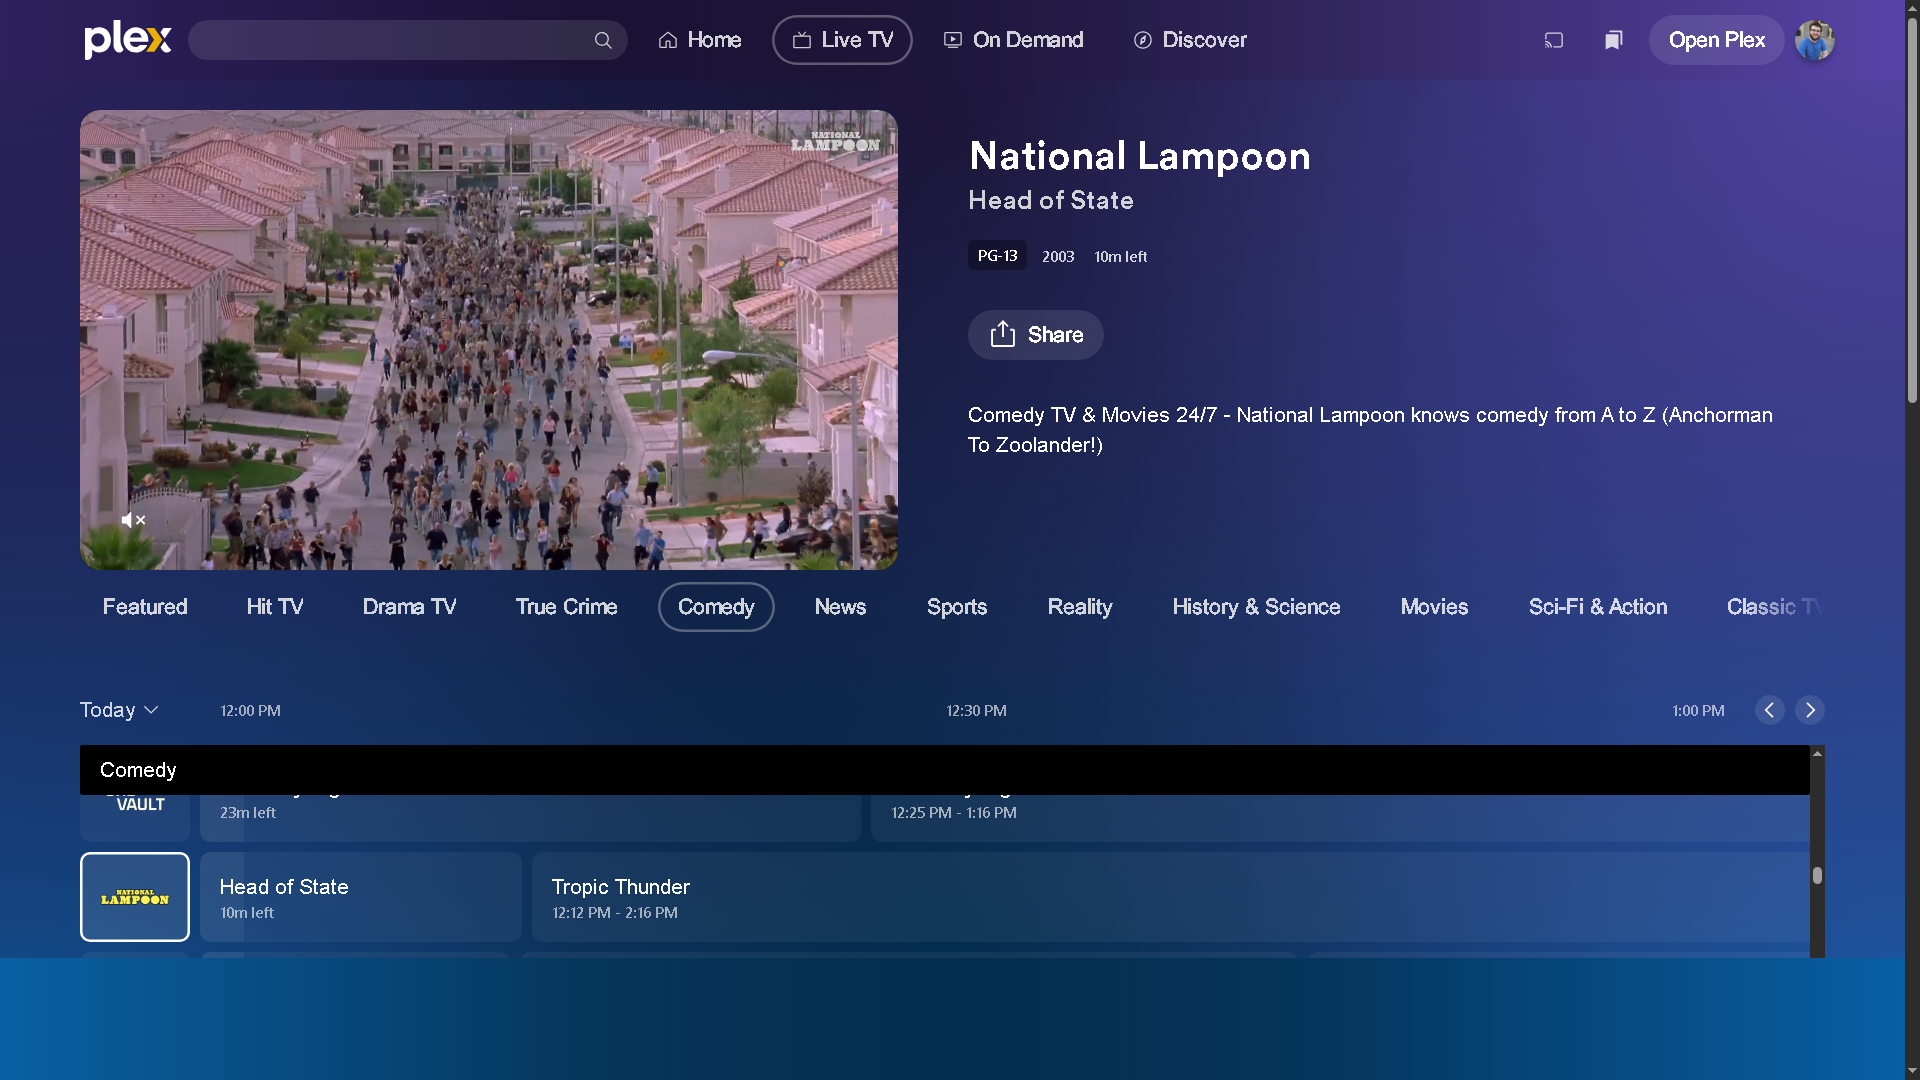Select the Movies category

1434,607
